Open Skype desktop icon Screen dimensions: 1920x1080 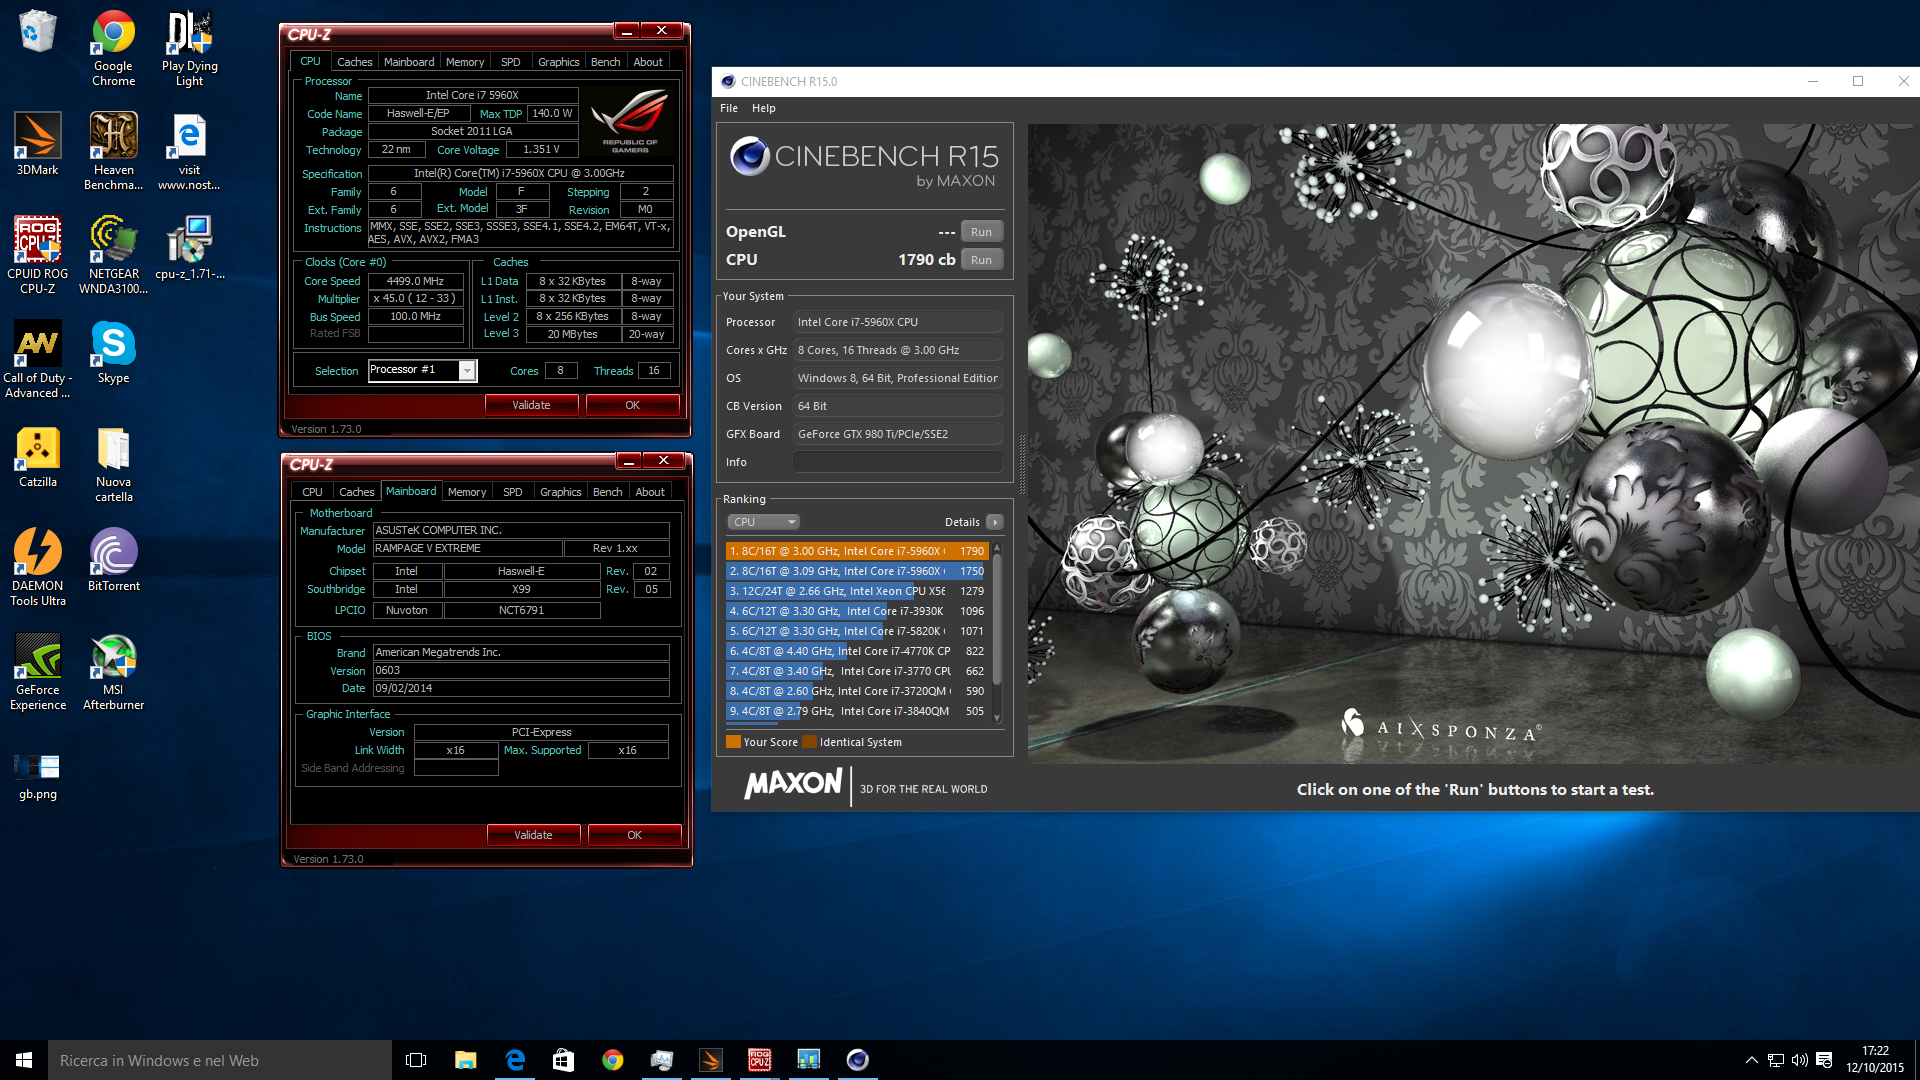(113, 352)
